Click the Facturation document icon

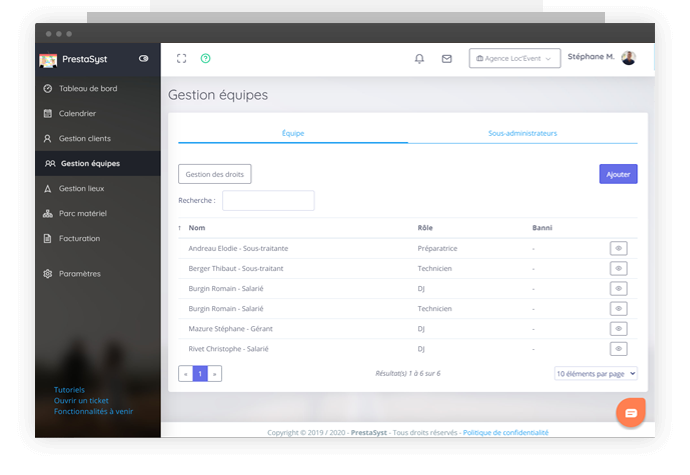click(48, 239)
